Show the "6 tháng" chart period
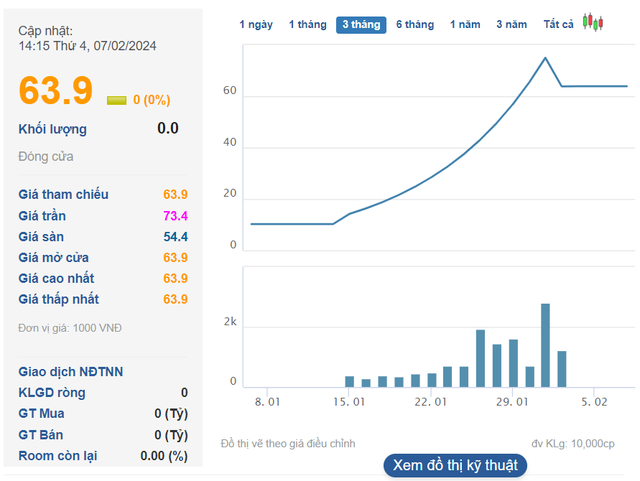Image resolution: width=640 pixels, height=481 pixels. (x=415, y=24)
